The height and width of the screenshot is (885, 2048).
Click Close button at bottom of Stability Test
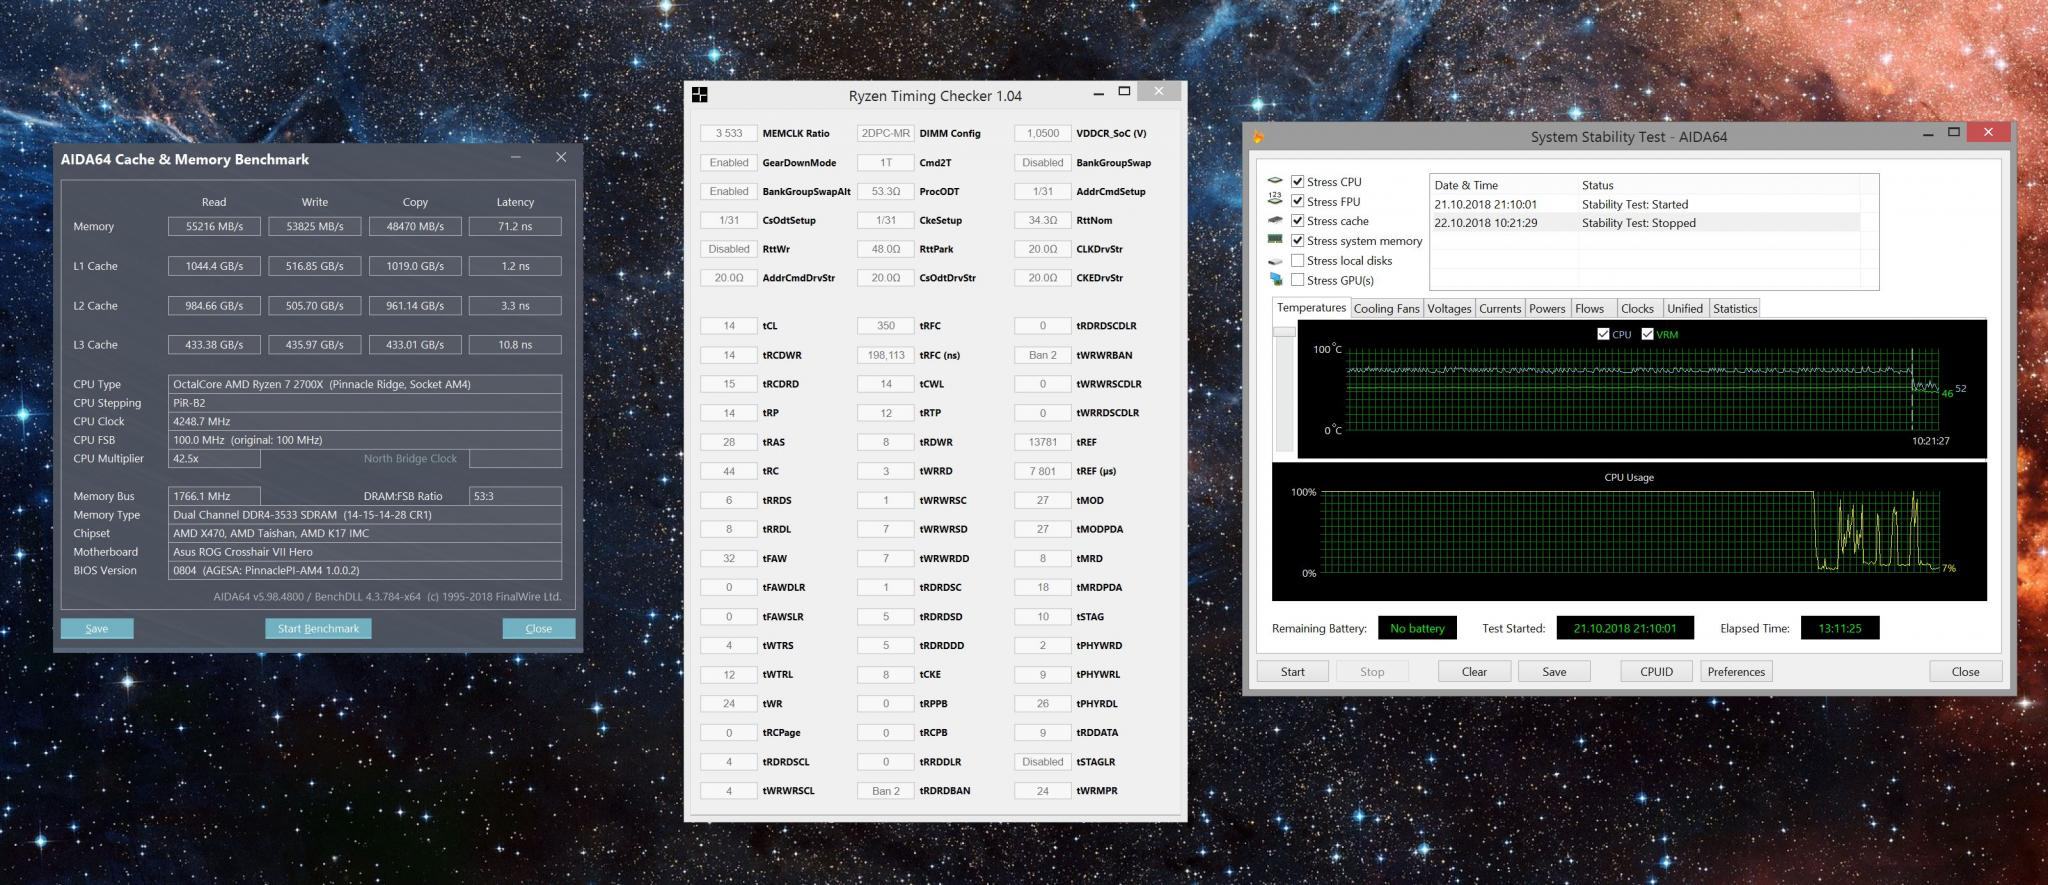pyautogui.click(x=1965, y=672)
